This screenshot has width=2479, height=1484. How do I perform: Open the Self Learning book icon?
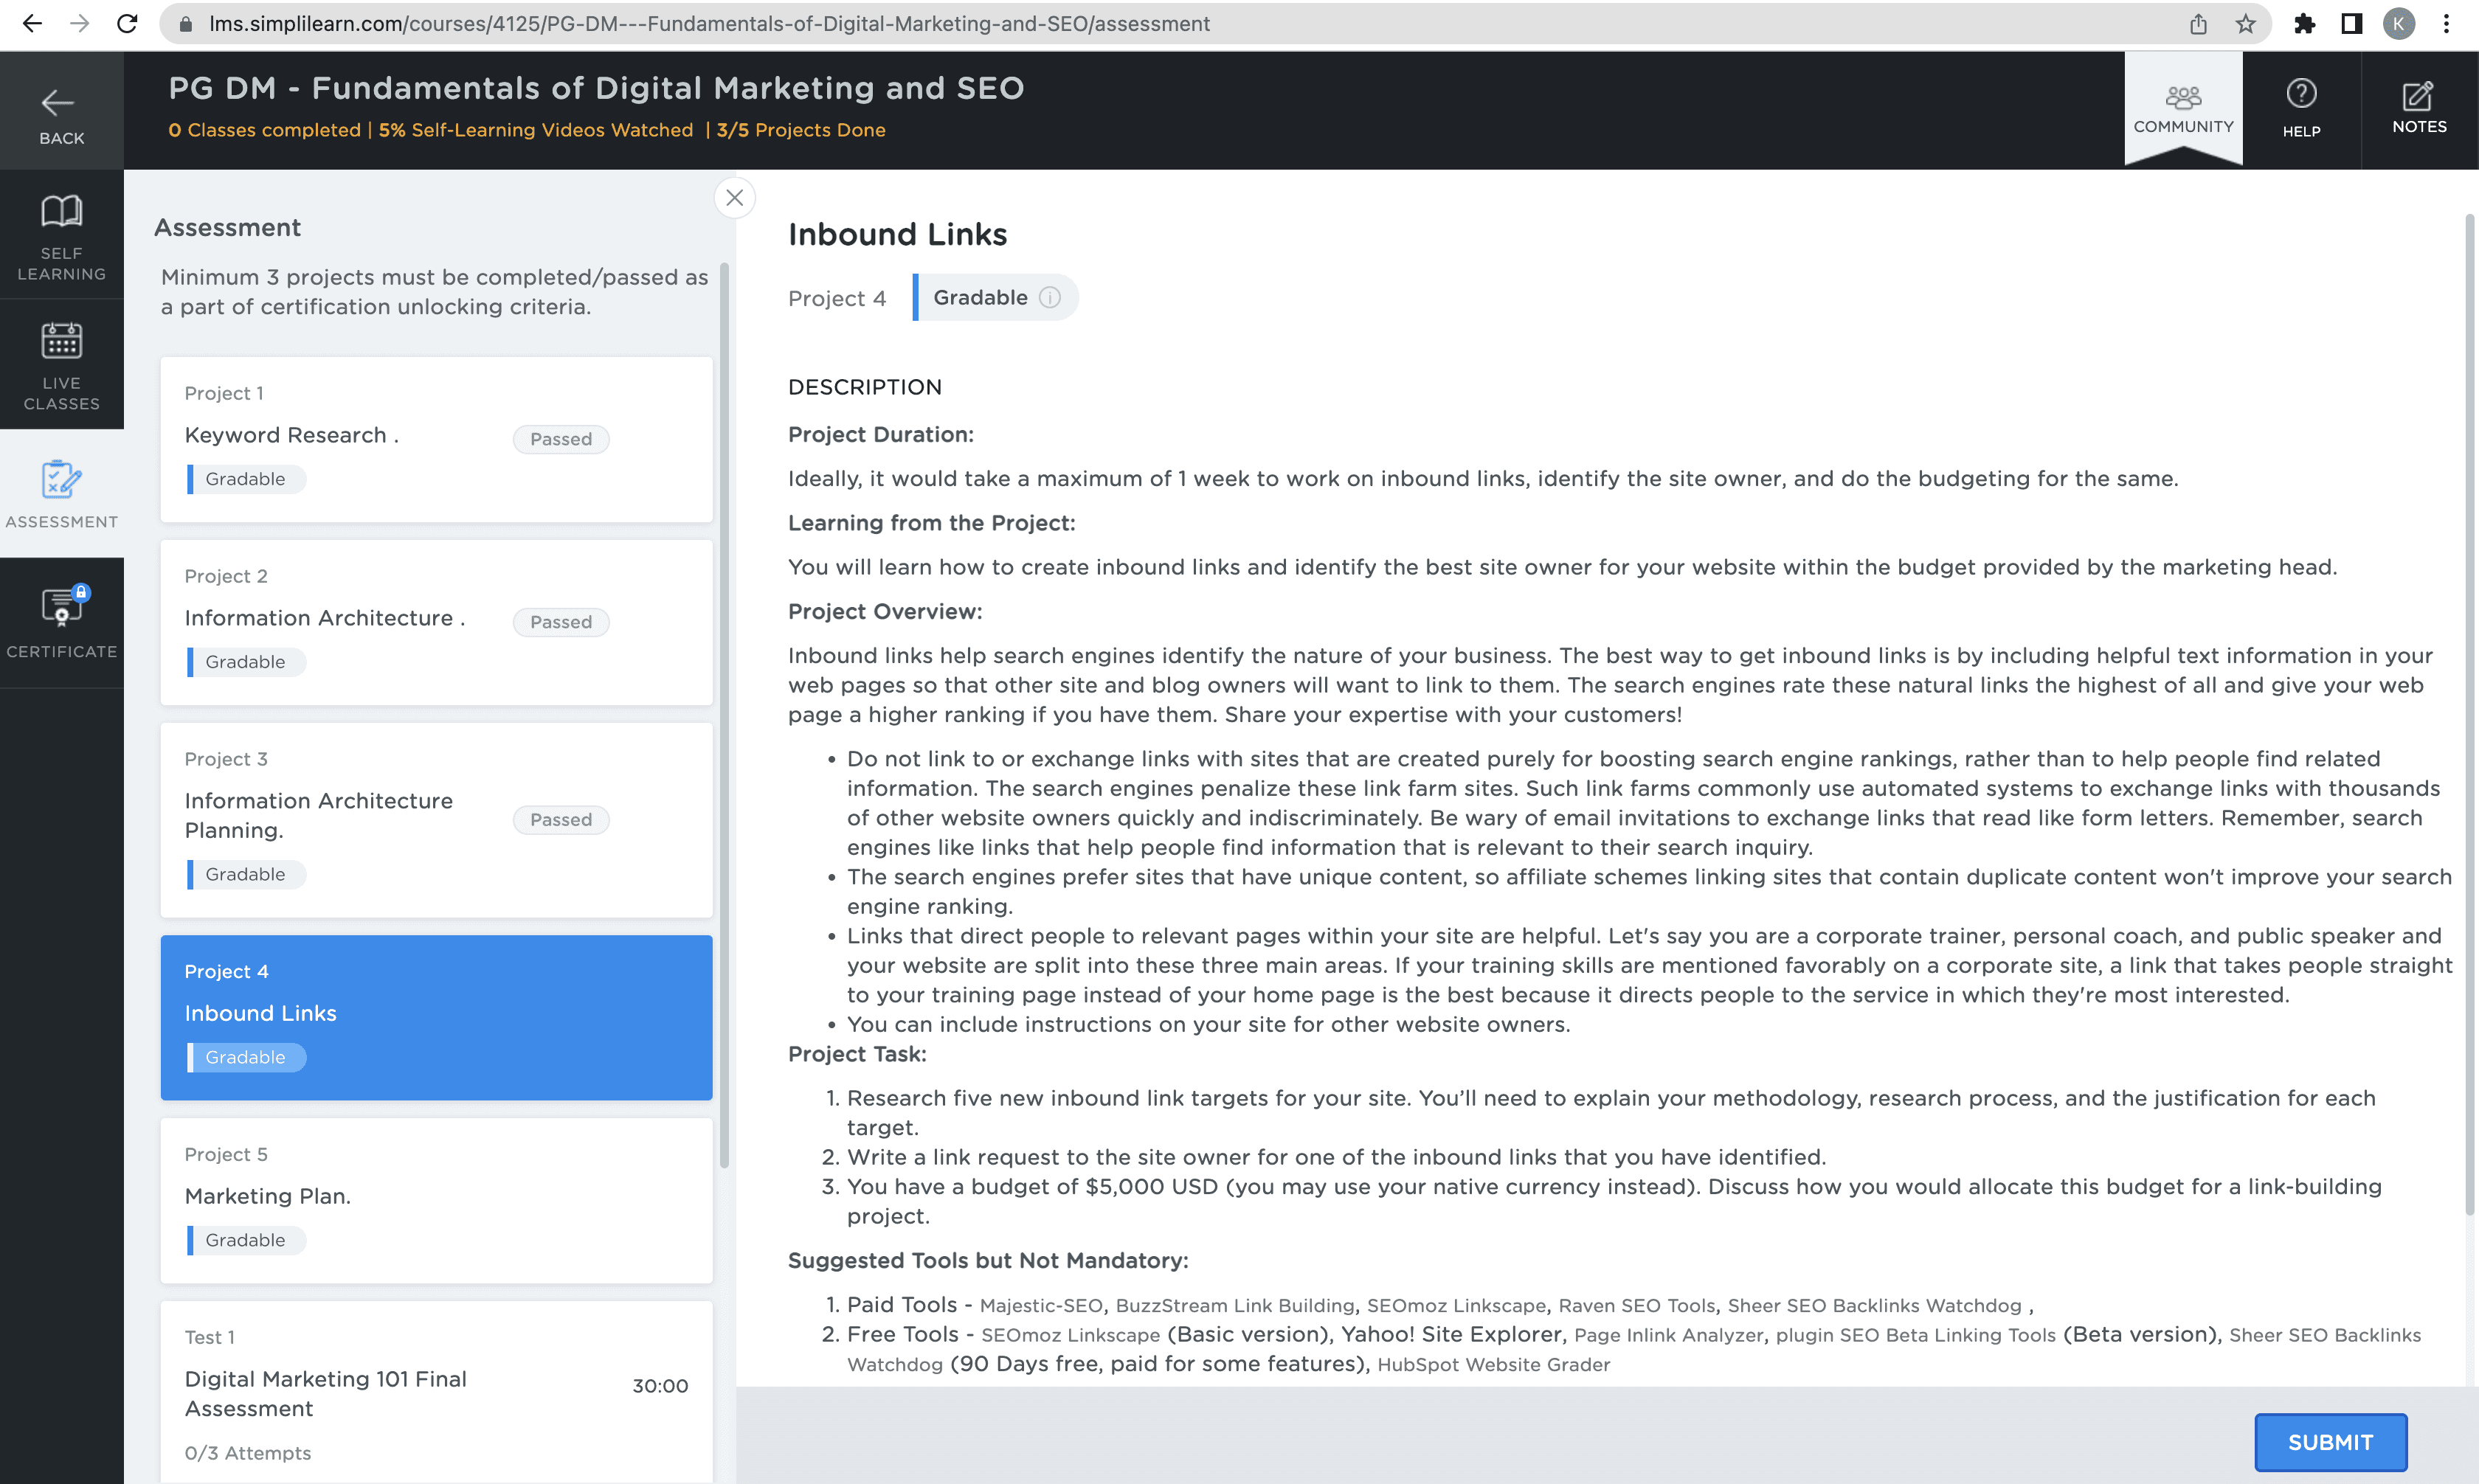click(x=61, y=211)
